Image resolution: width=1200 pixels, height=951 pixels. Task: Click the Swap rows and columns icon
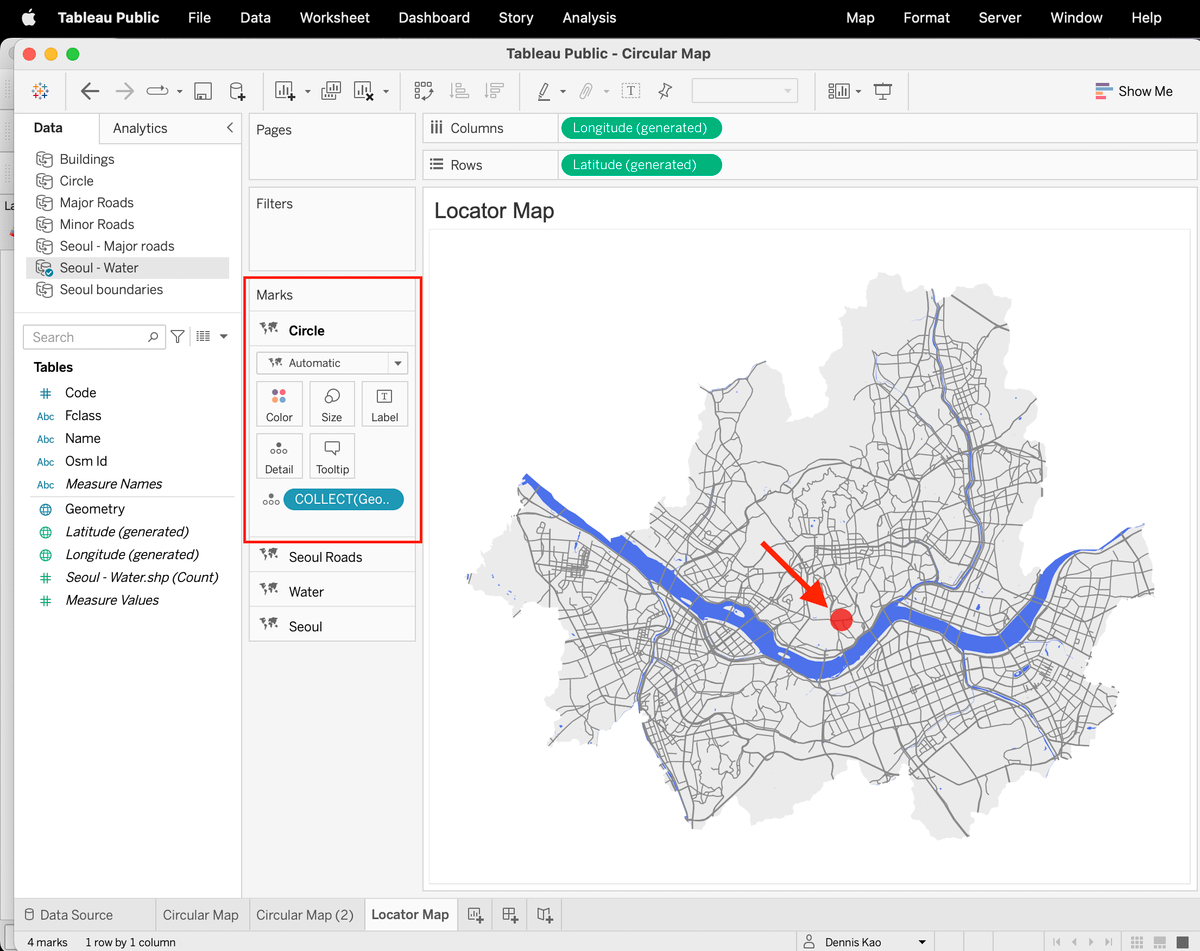click(423, 91)
